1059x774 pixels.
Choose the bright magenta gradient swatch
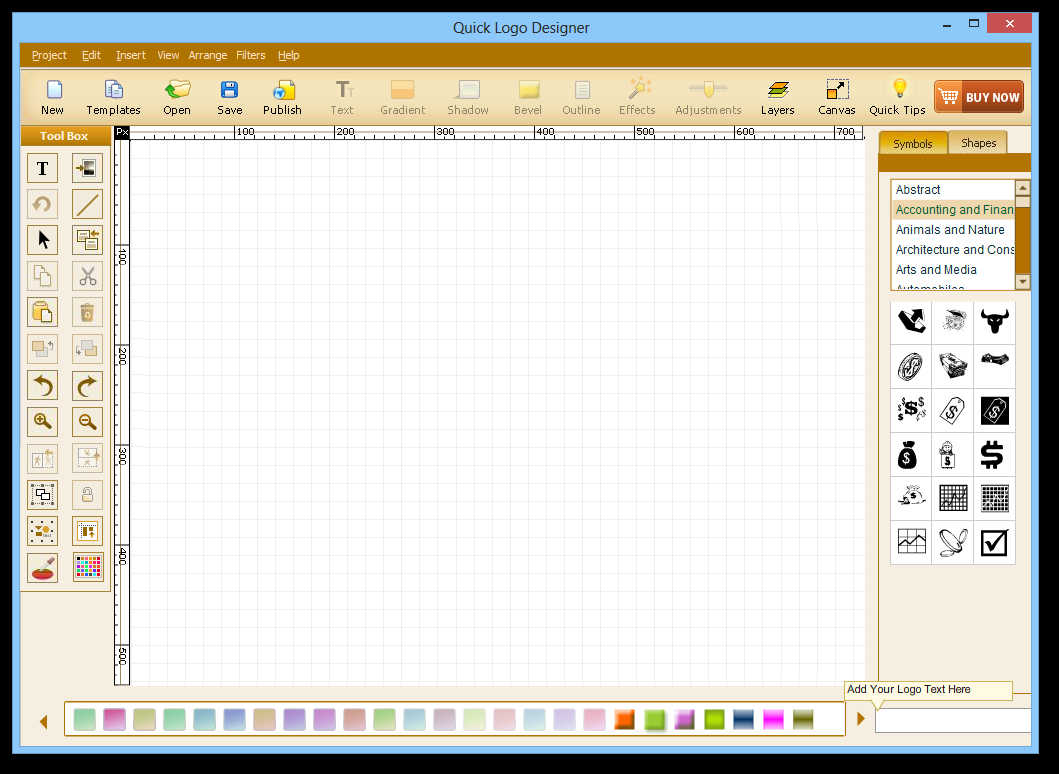tap(773, 719)
